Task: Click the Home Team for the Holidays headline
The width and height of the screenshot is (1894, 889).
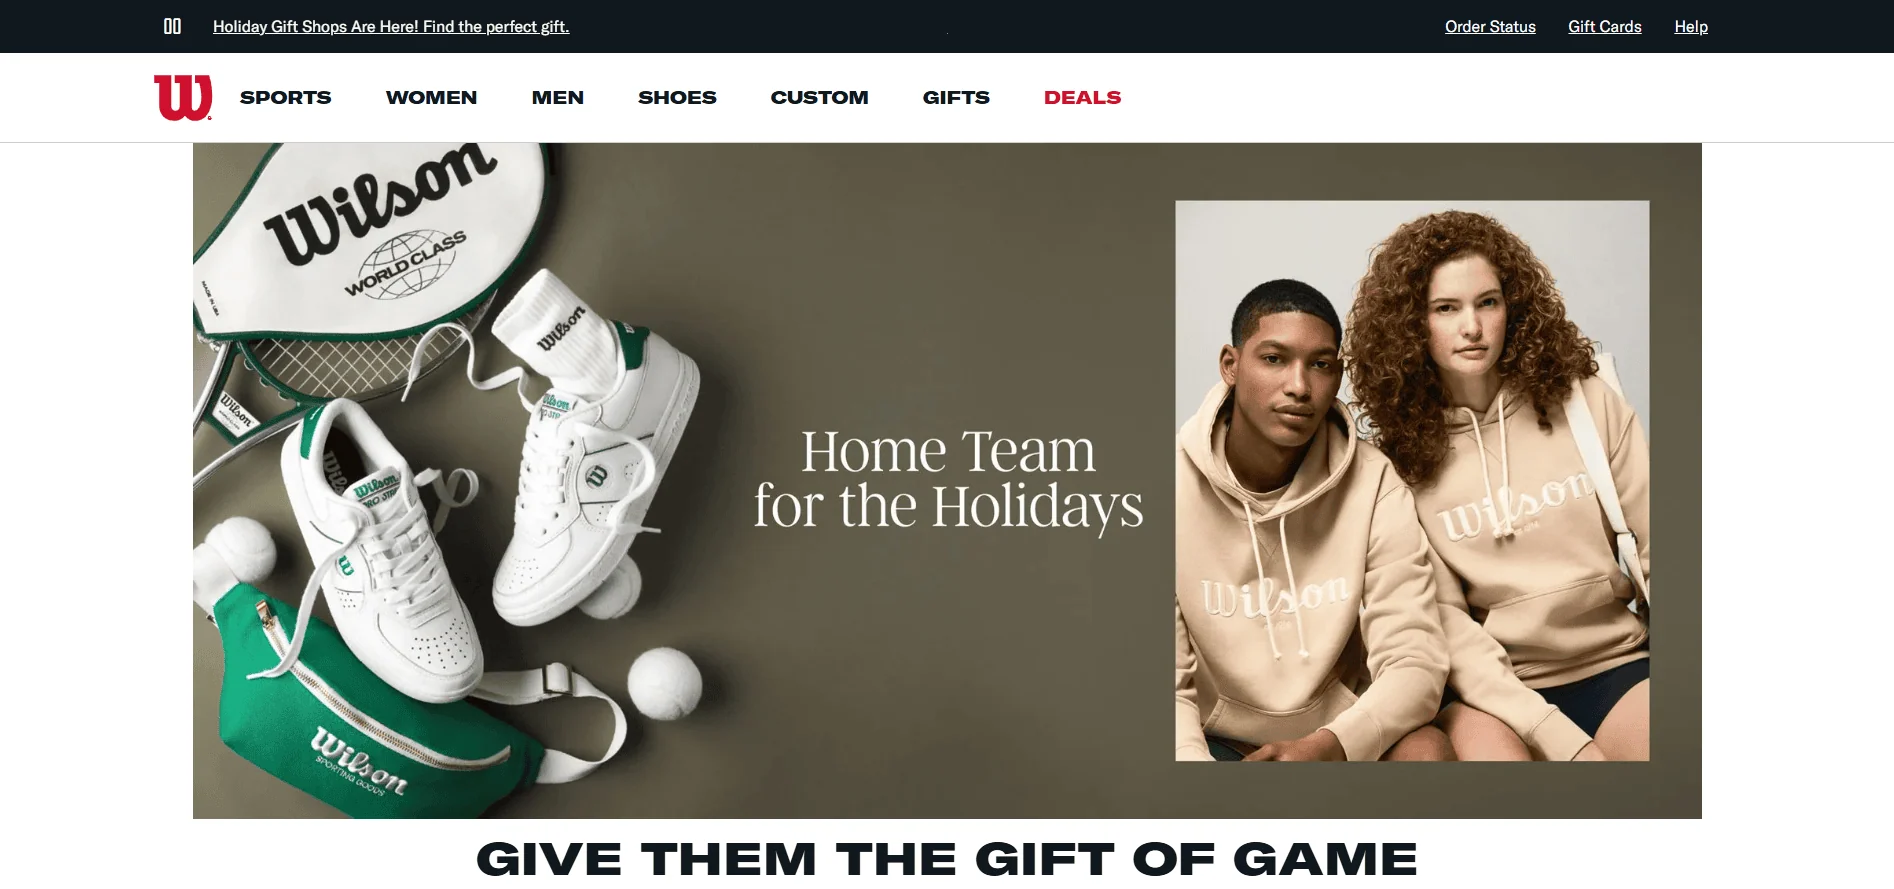Action: pos(948,479)
